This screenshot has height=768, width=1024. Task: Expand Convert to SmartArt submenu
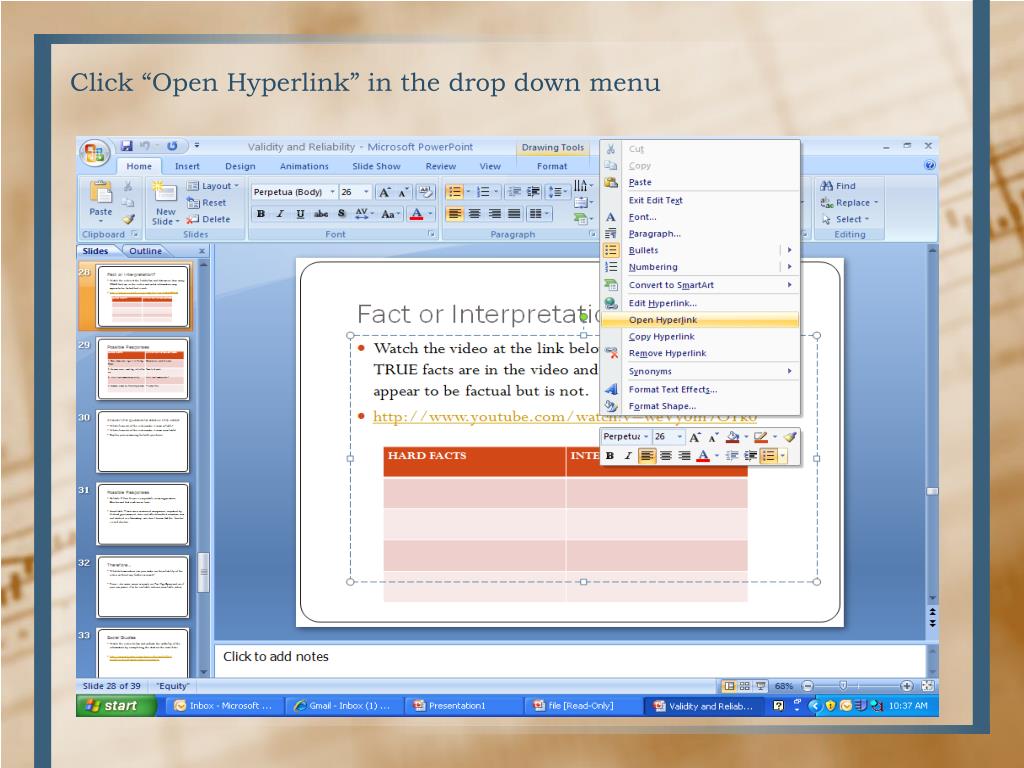pyautogui.click(x=789, y=285)
